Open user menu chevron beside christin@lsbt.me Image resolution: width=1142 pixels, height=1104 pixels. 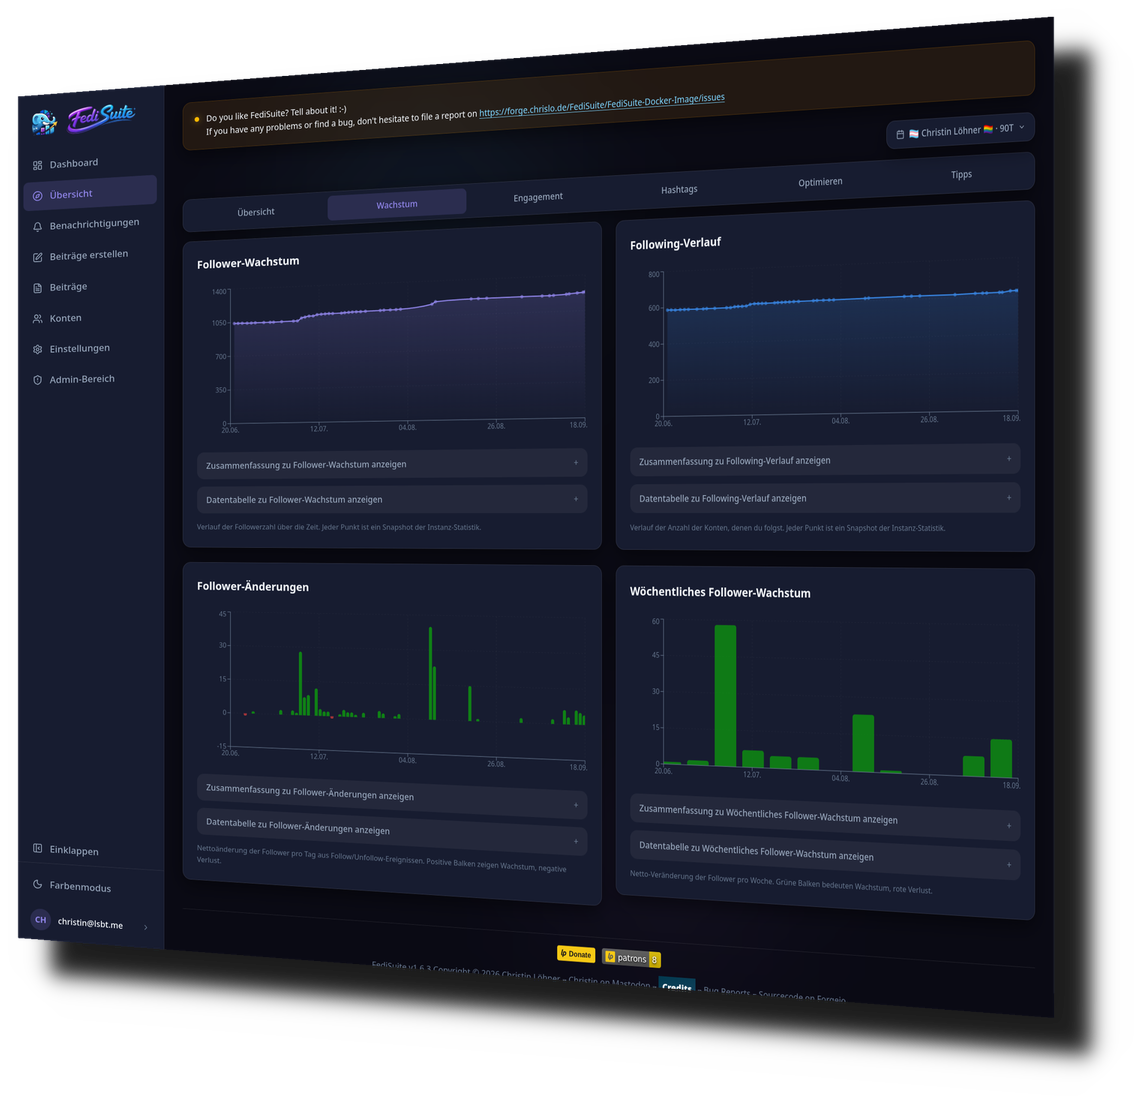(x=146, y=927)
